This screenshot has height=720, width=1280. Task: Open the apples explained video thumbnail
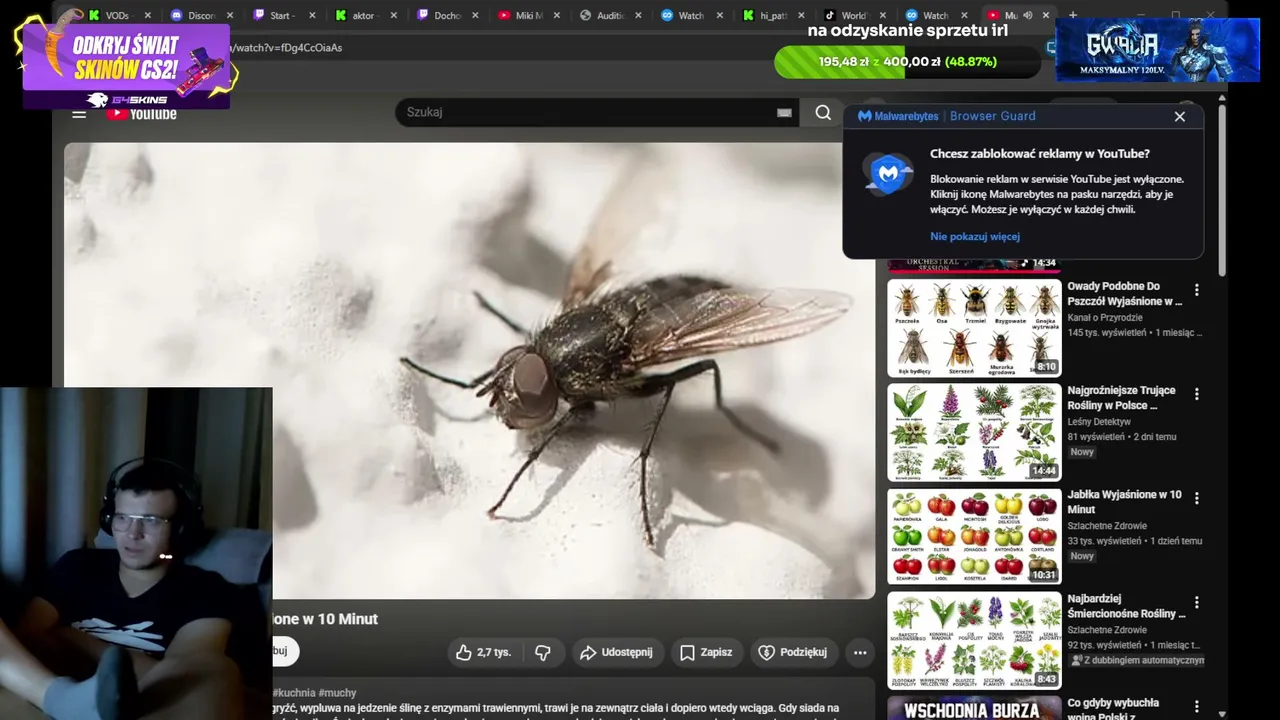pyautogui.click(x=974, y=536)
